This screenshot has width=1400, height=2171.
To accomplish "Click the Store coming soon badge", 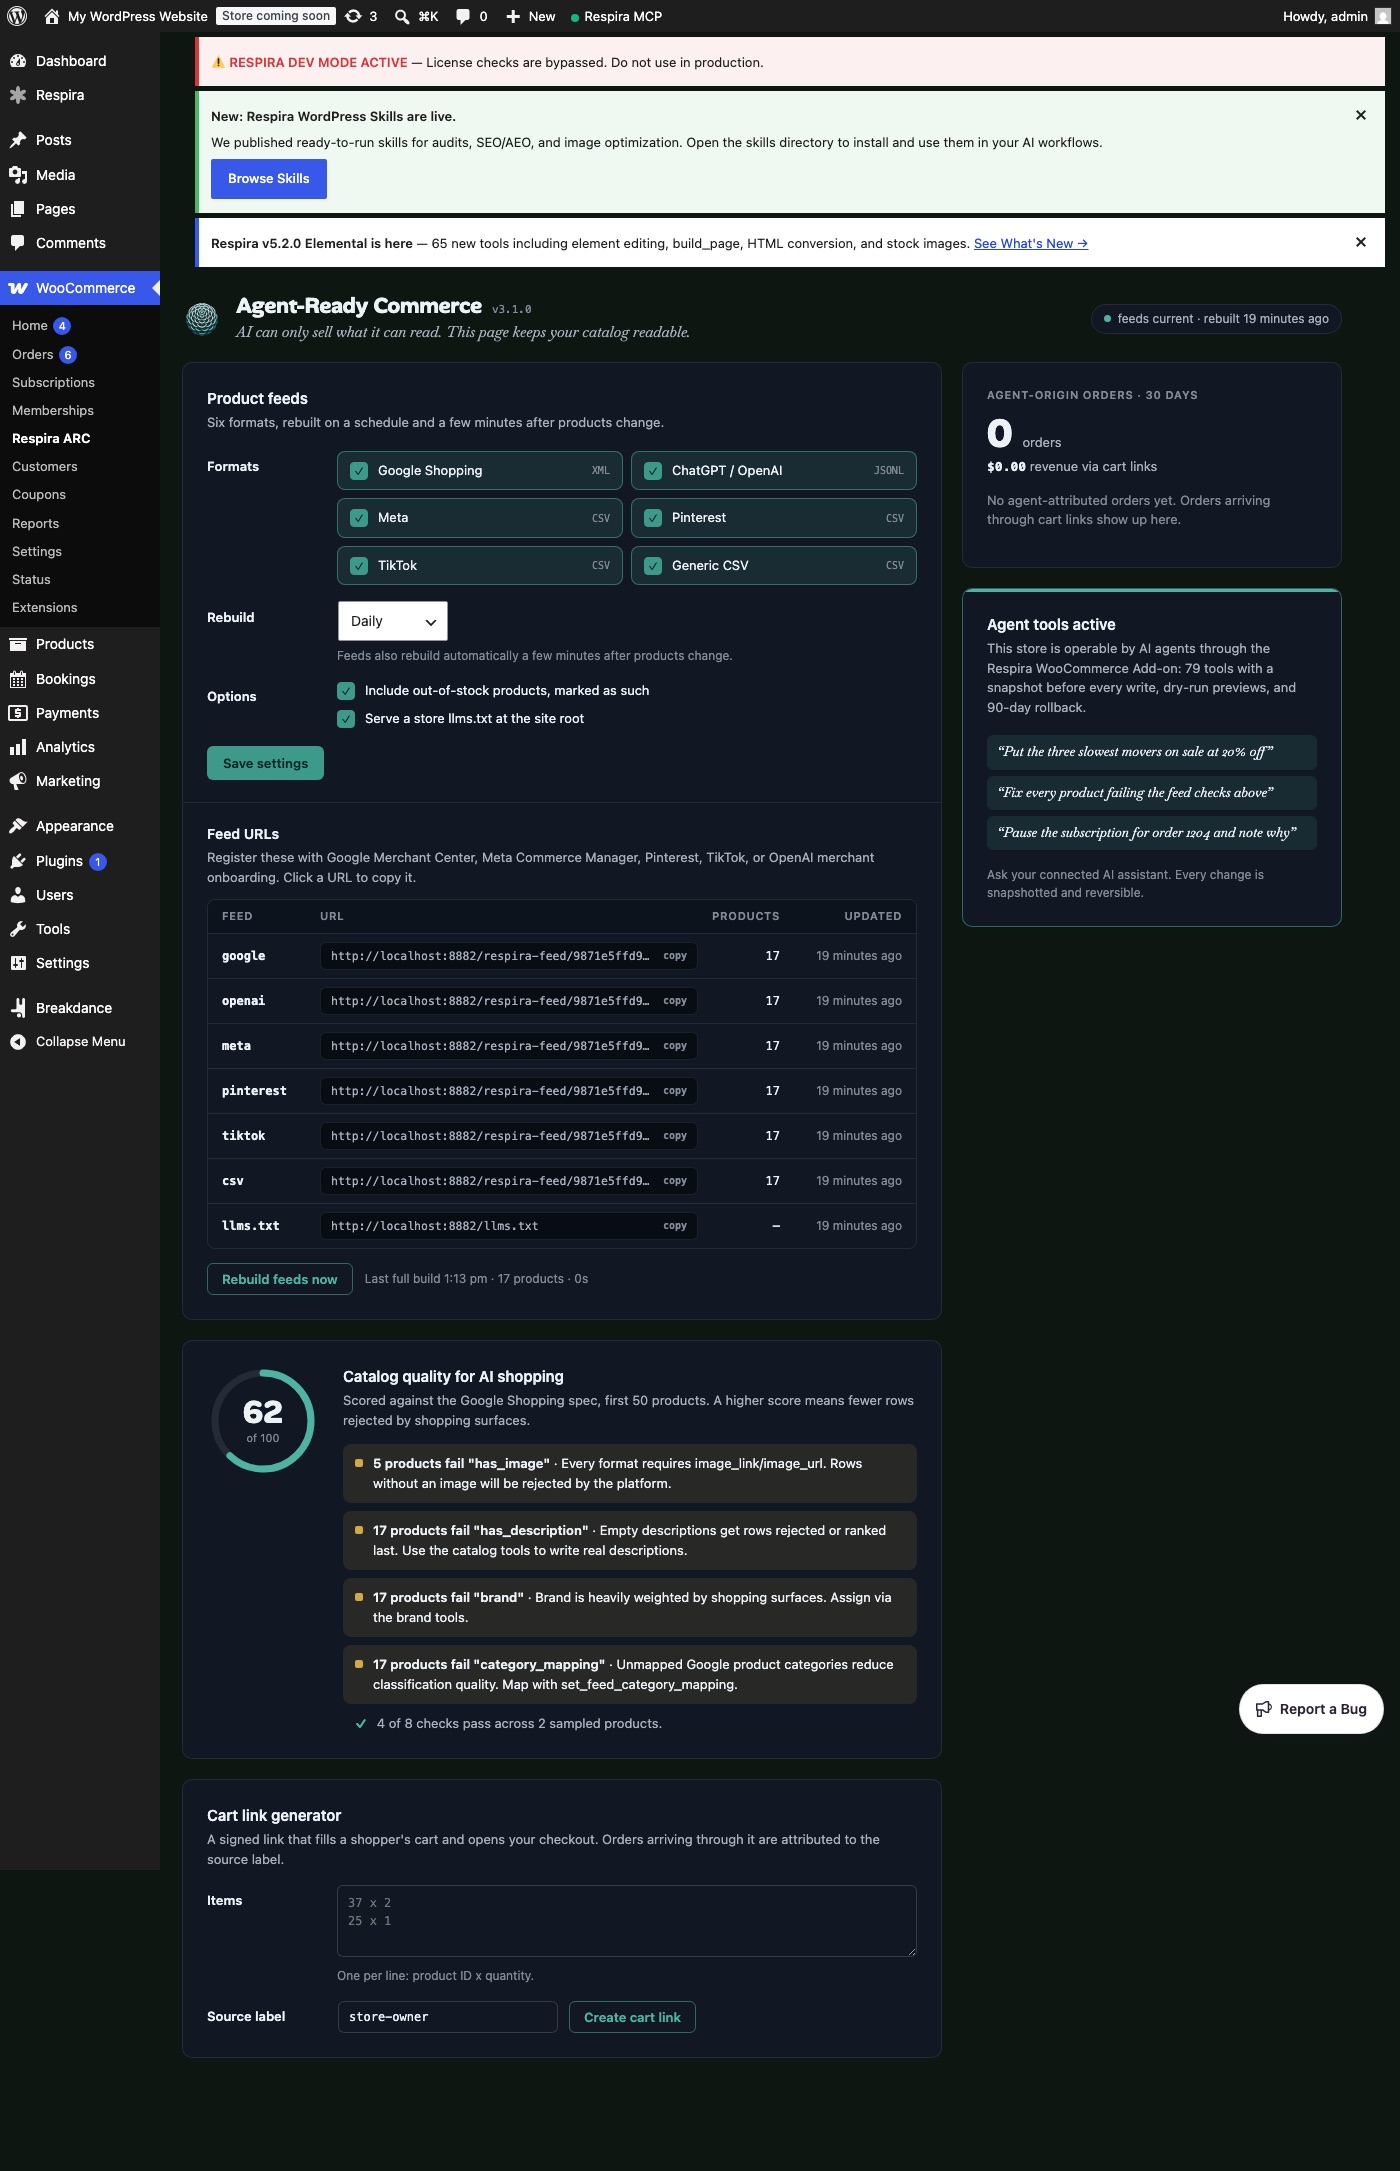I will [276, 16].
